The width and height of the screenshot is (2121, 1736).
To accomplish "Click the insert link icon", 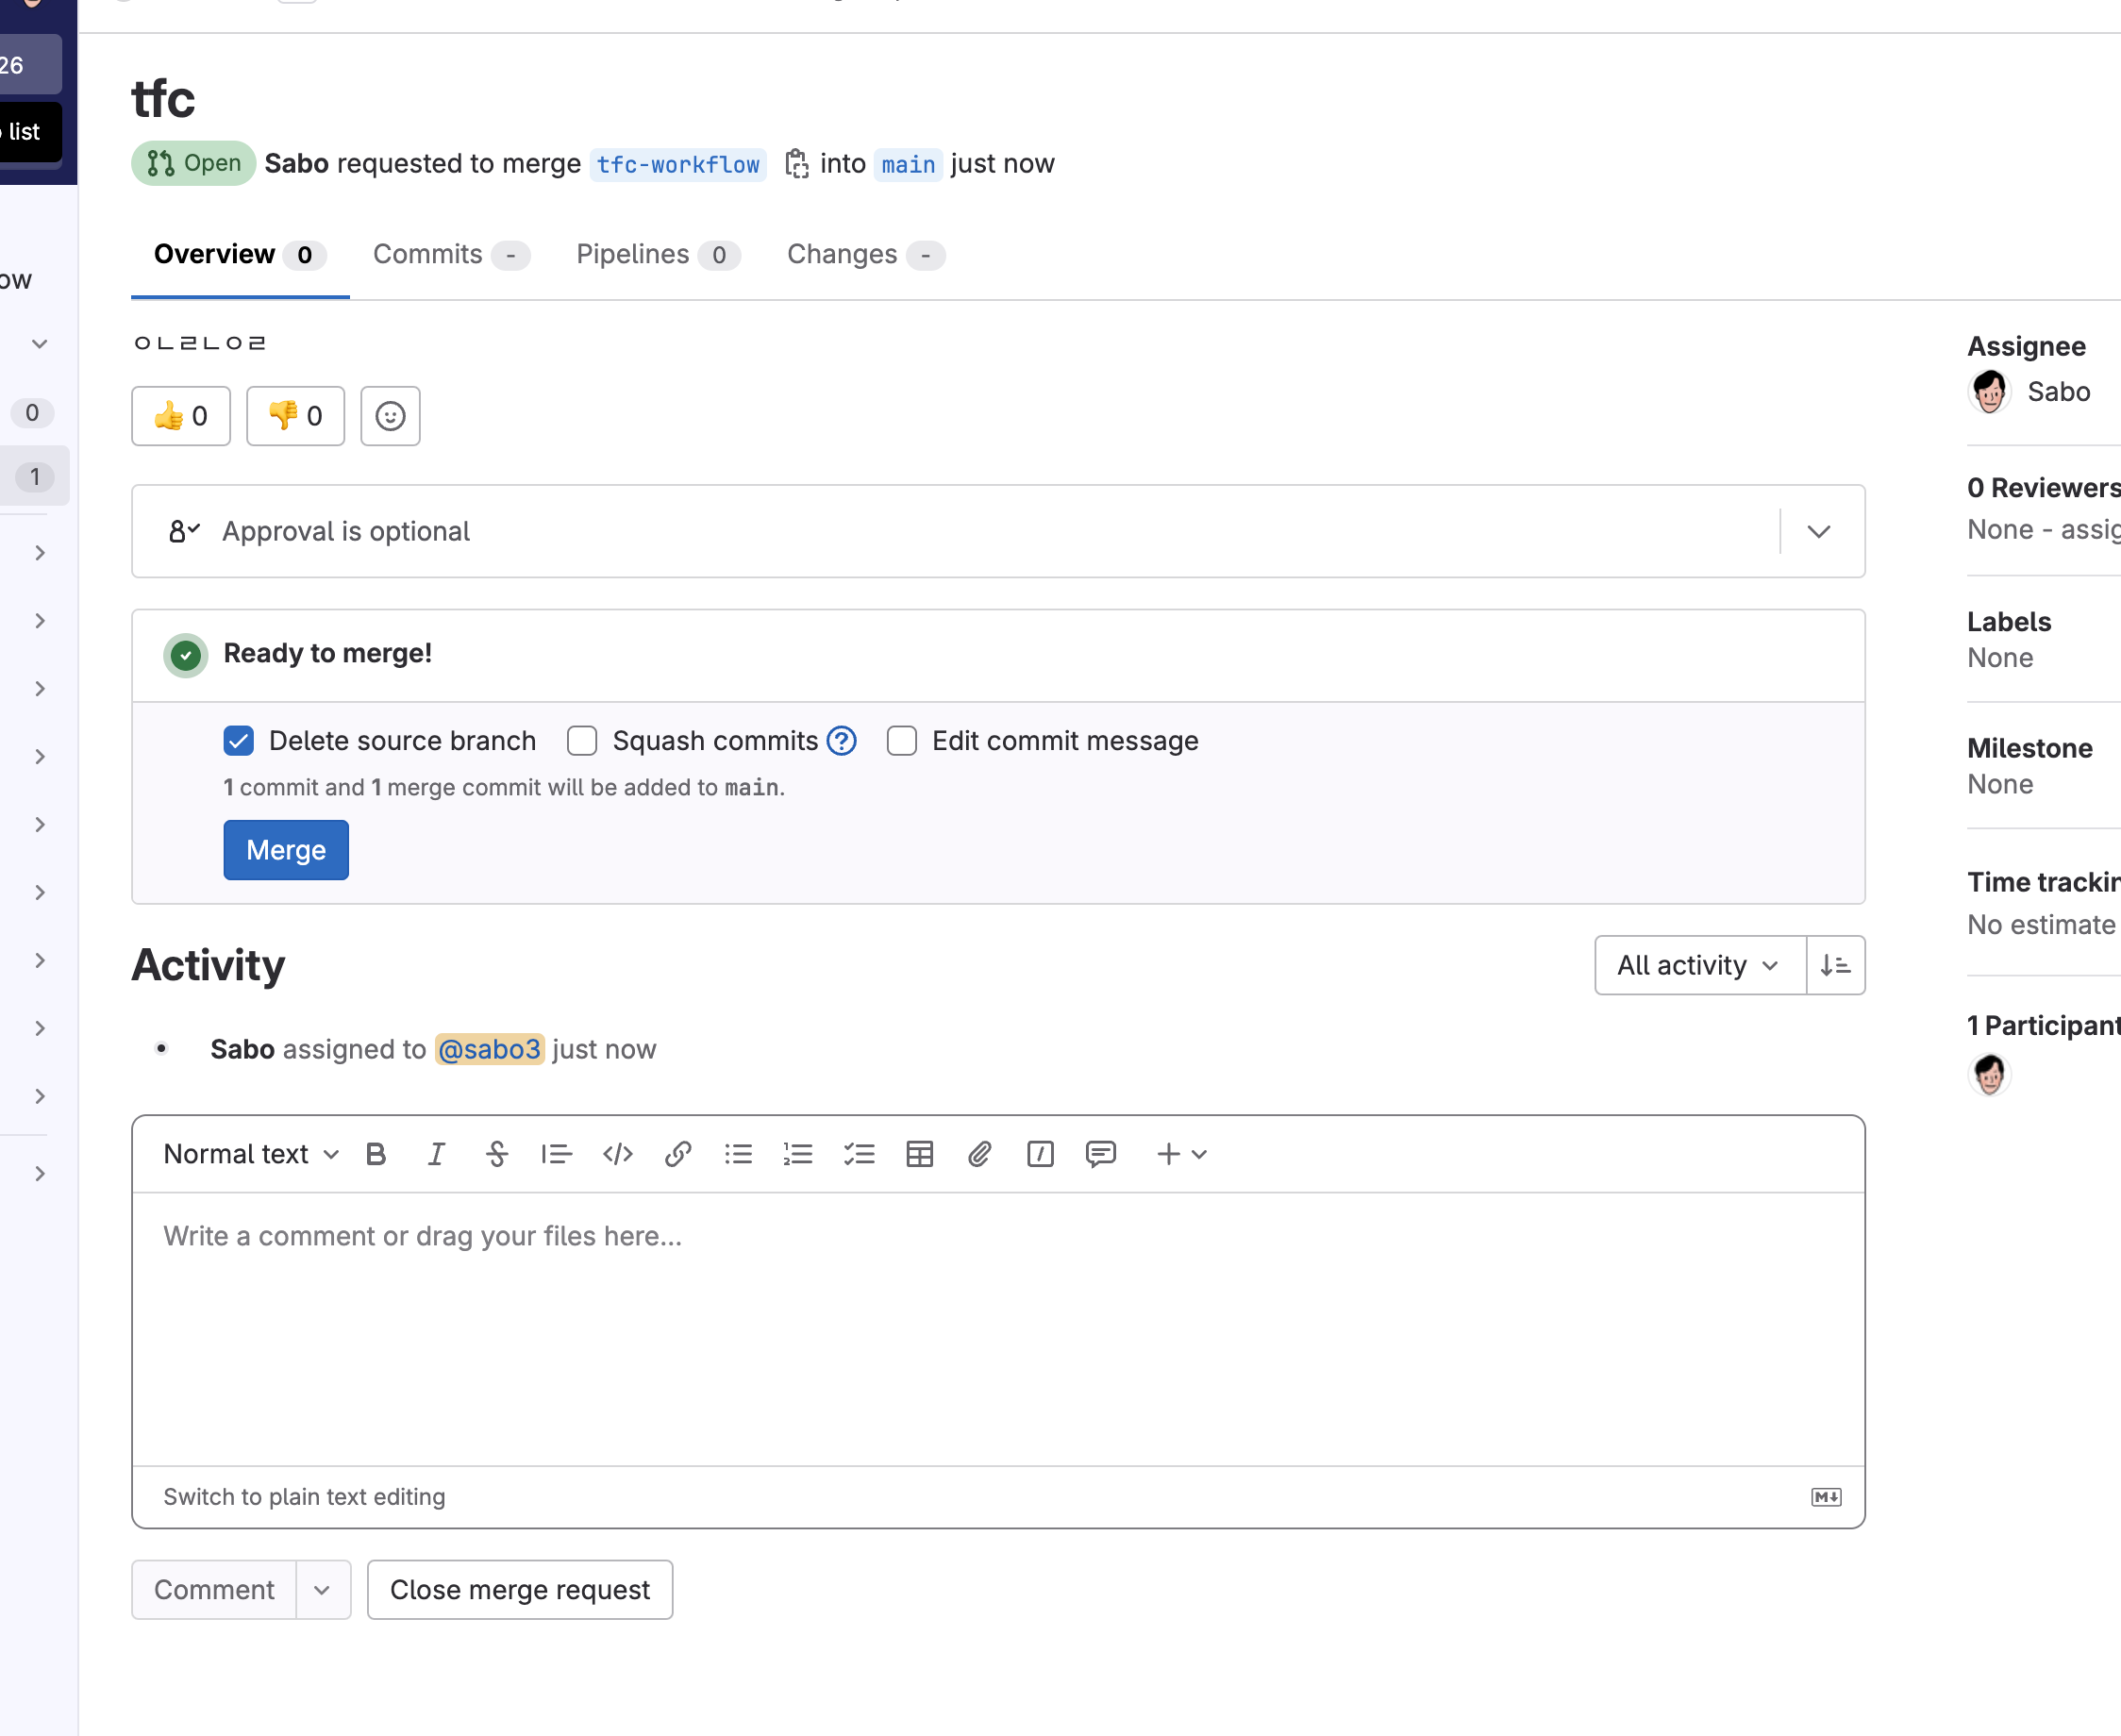I will tap(678, 1154).
